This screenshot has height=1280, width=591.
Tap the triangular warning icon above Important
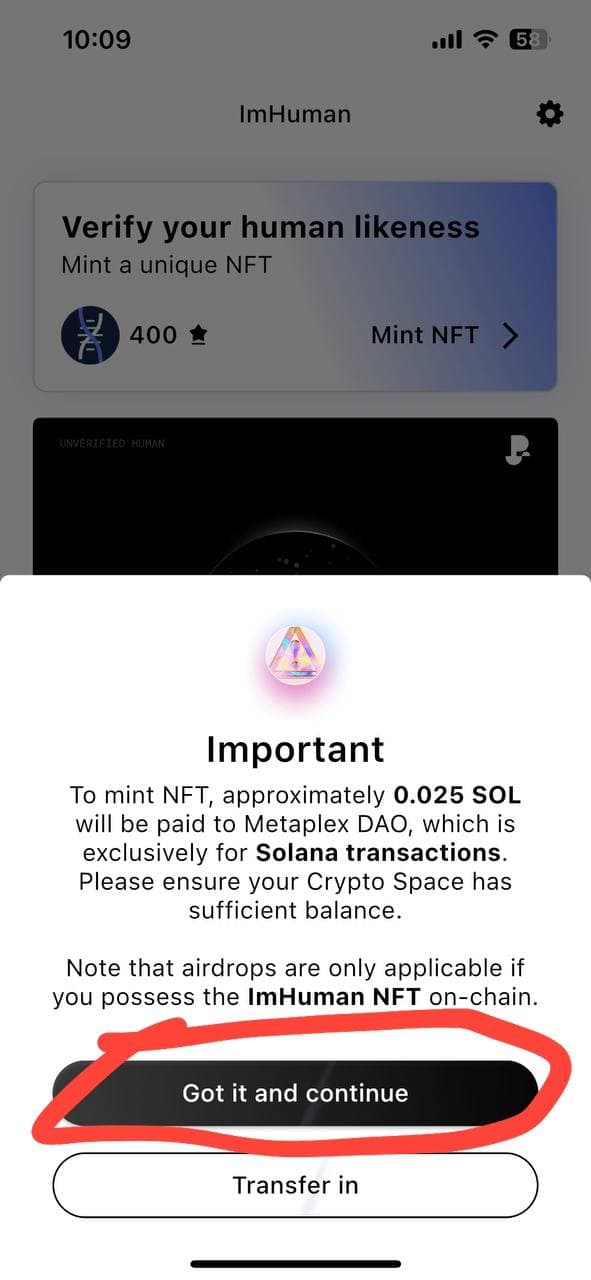tap(295, 656)
